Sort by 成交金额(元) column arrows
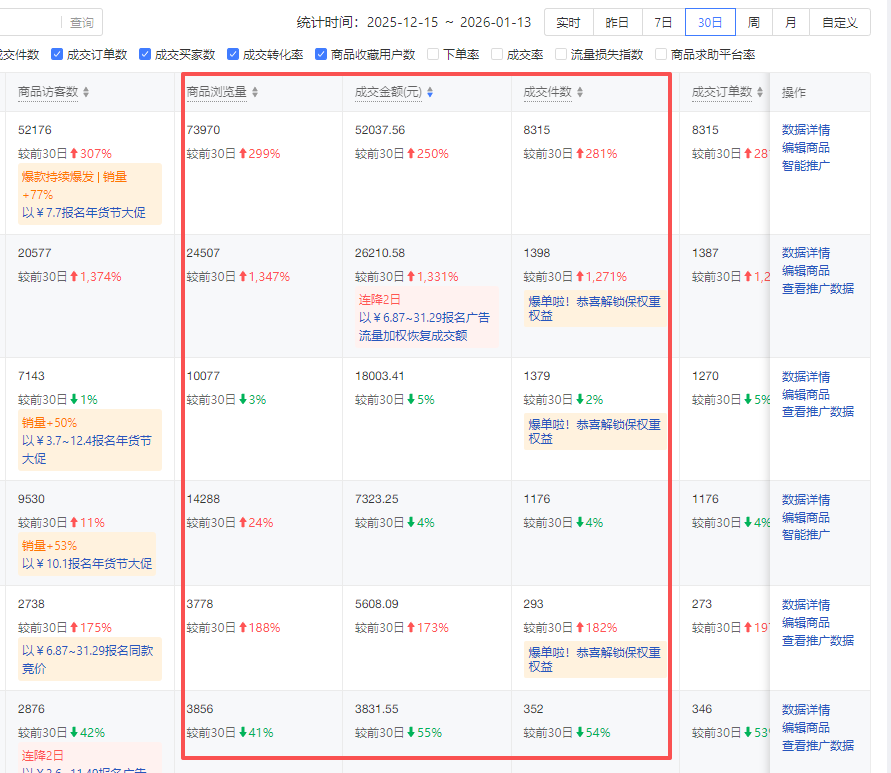Viewport: 891px width, 773px height. tap(430, 92)
